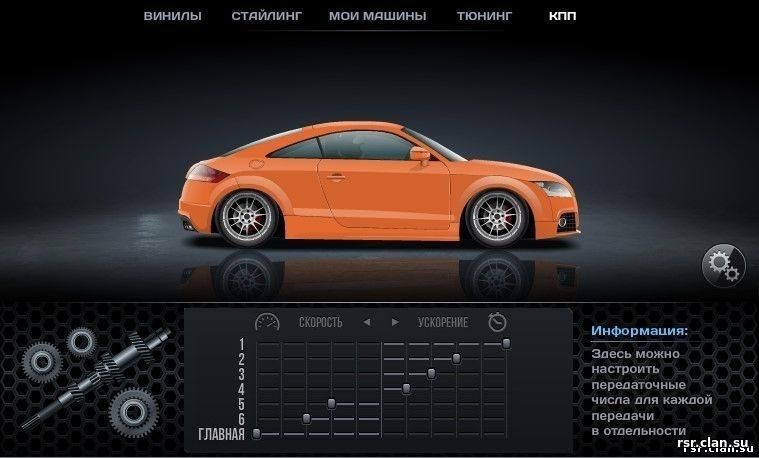Screen dimensions: 759x458
Task: Open the Винилы tab
Action: tap(172, 16)
